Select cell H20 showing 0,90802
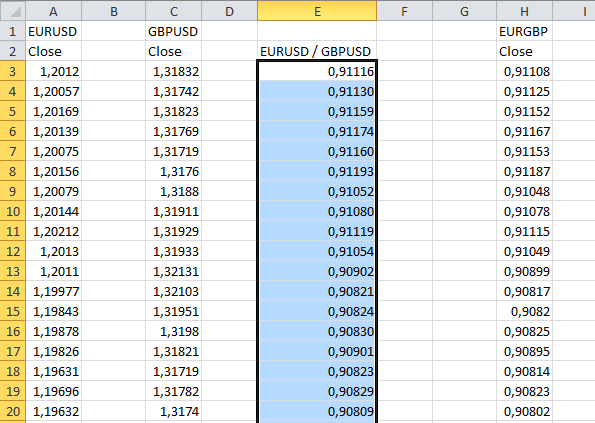This screenshot has width=595, height=423. [524, 411]
